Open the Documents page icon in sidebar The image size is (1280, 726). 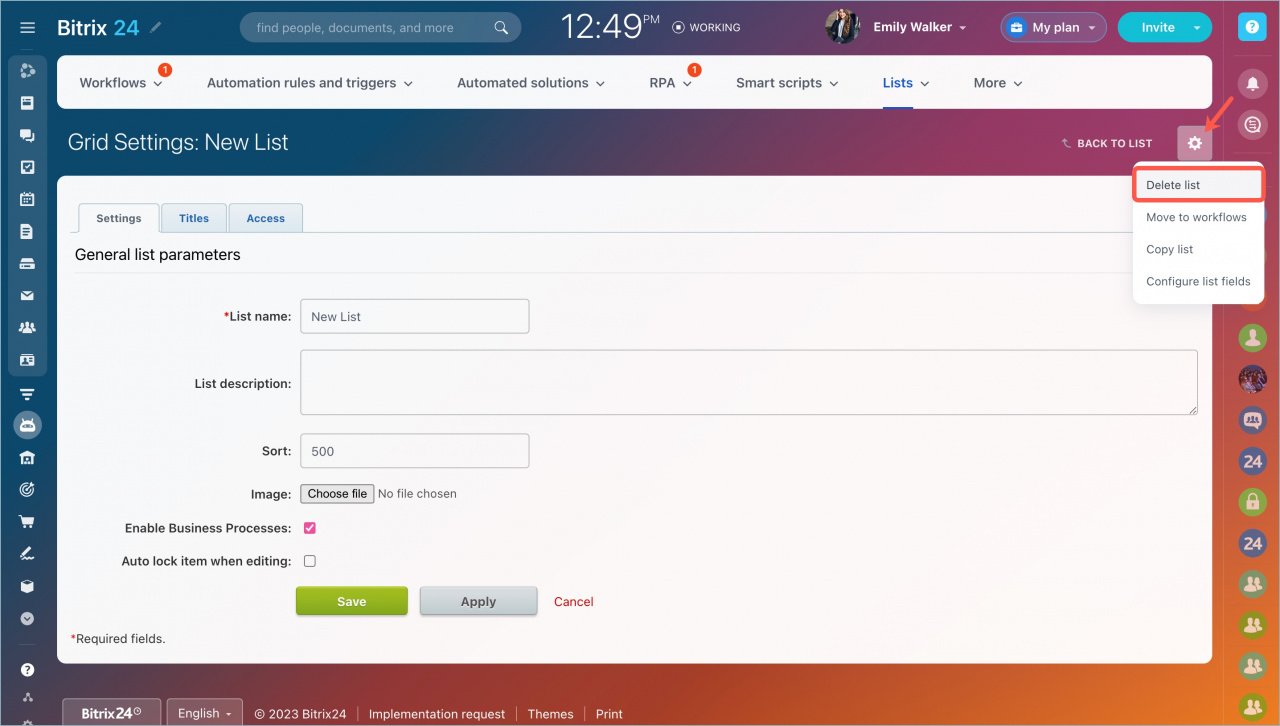(x=28, y=231)
